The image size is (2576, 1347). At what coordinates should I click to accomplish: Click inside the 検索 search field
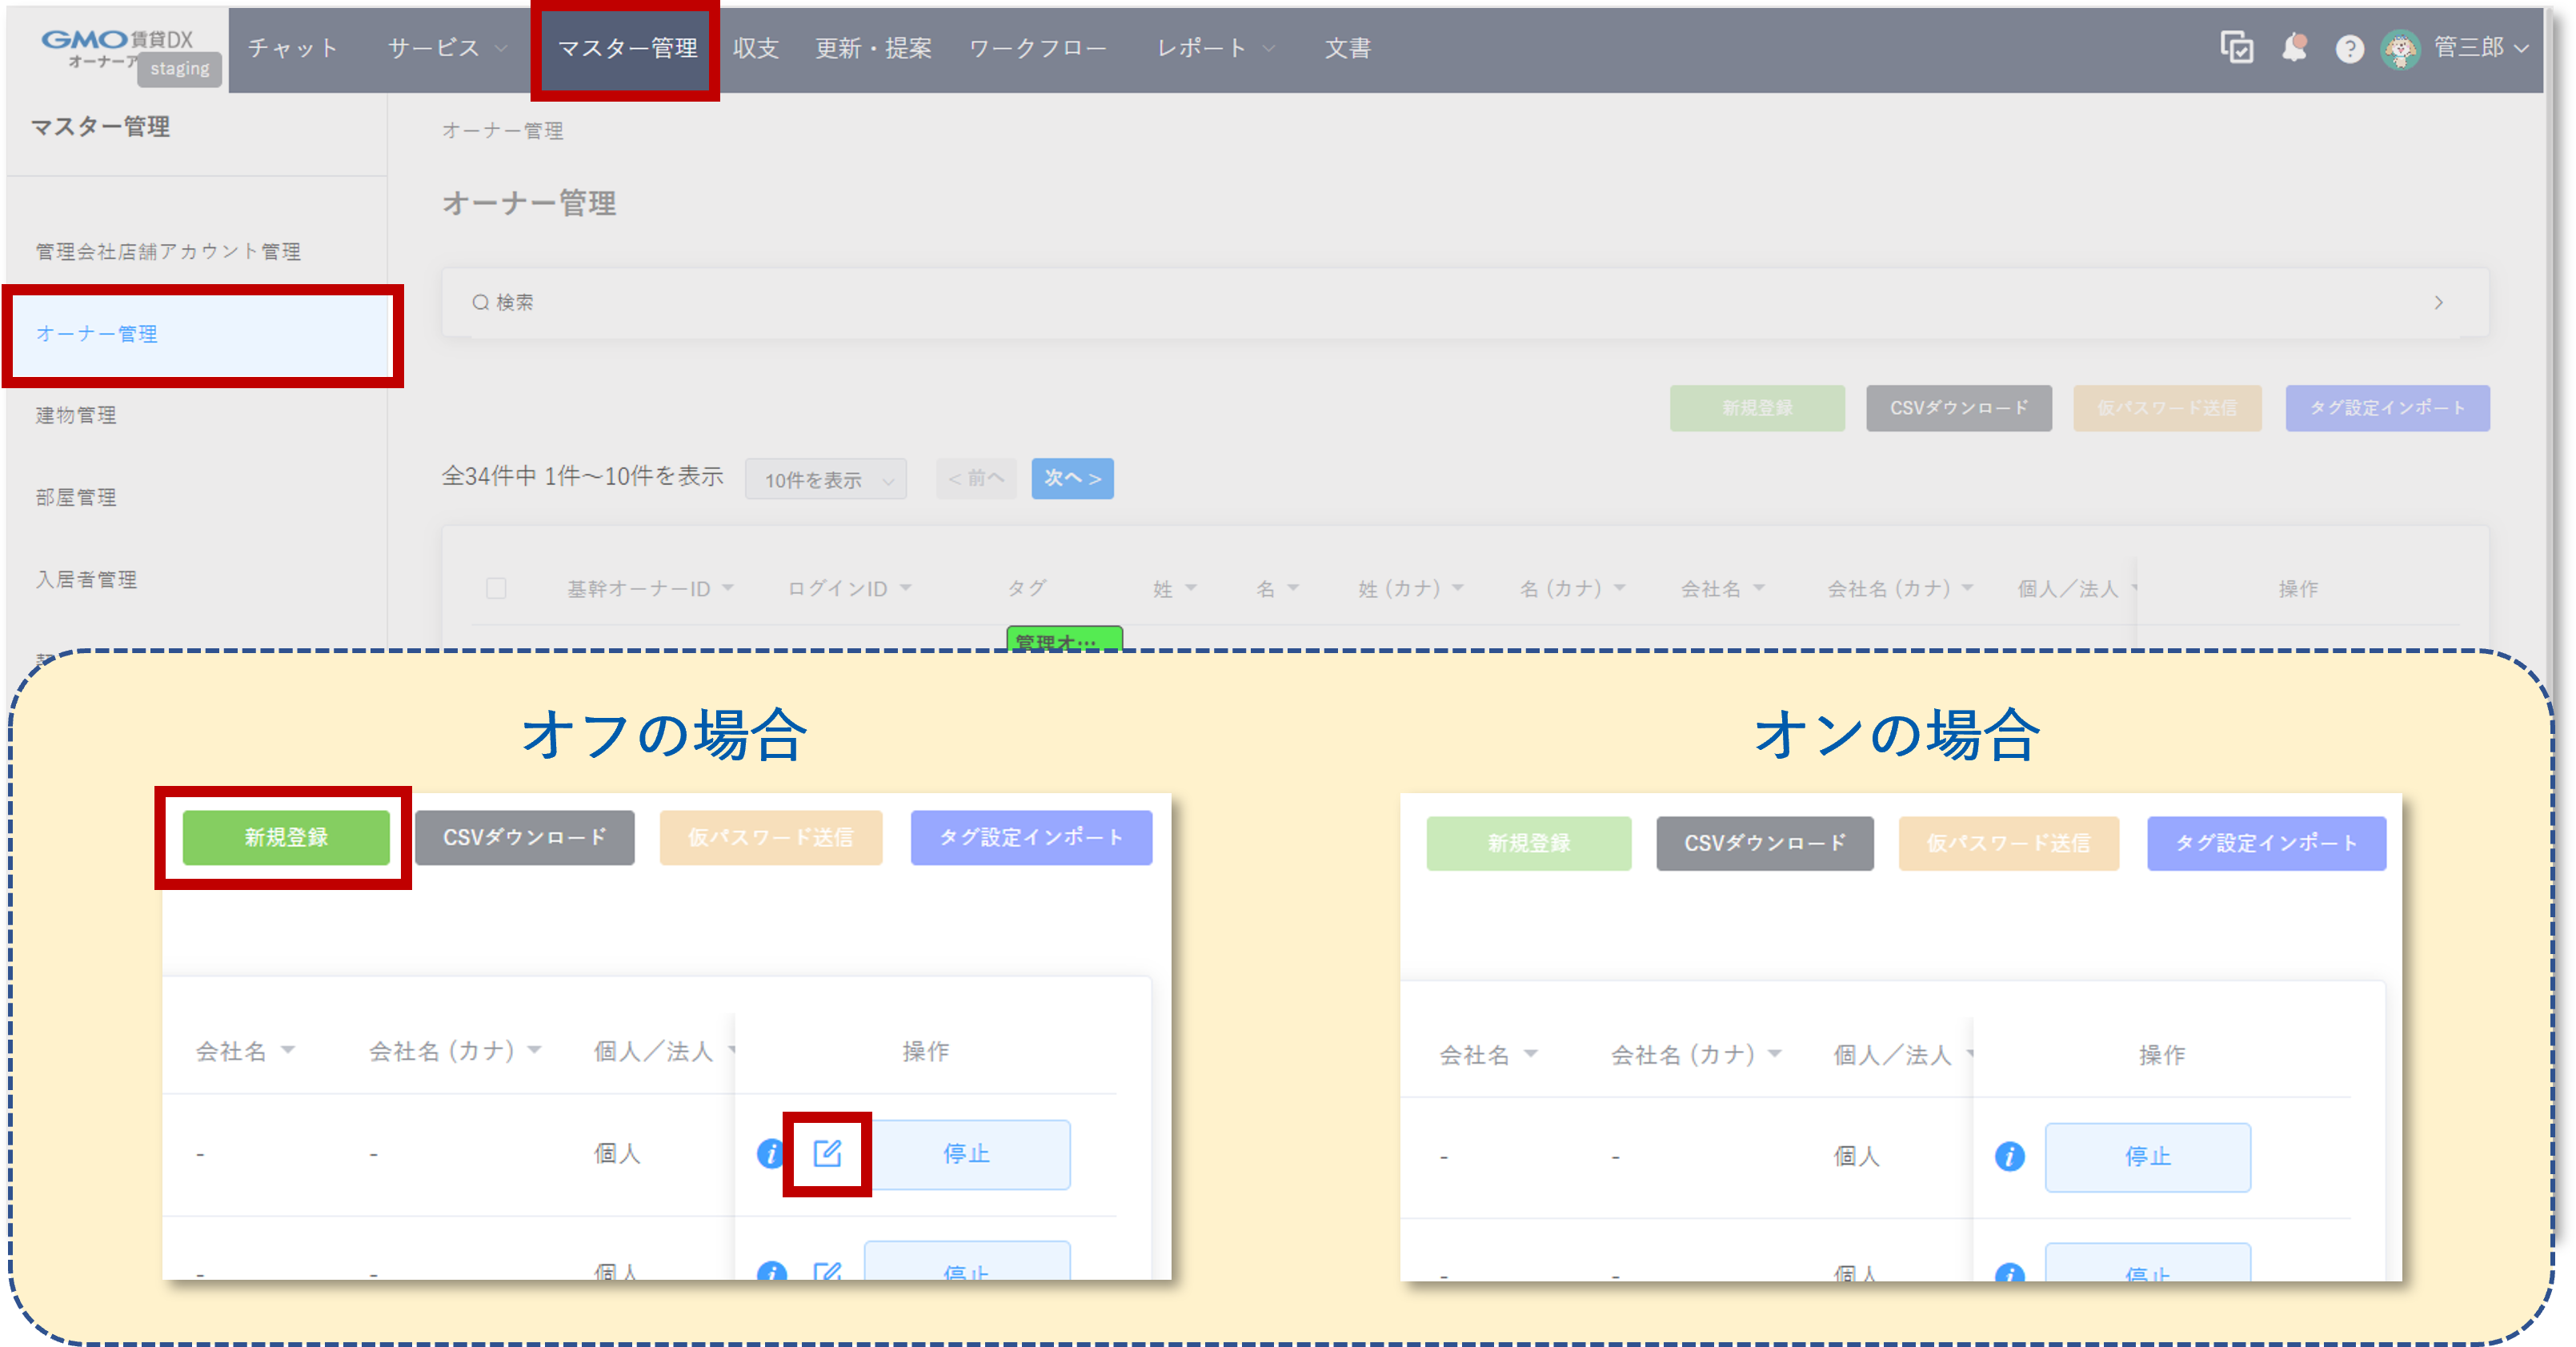pos(900,302)
